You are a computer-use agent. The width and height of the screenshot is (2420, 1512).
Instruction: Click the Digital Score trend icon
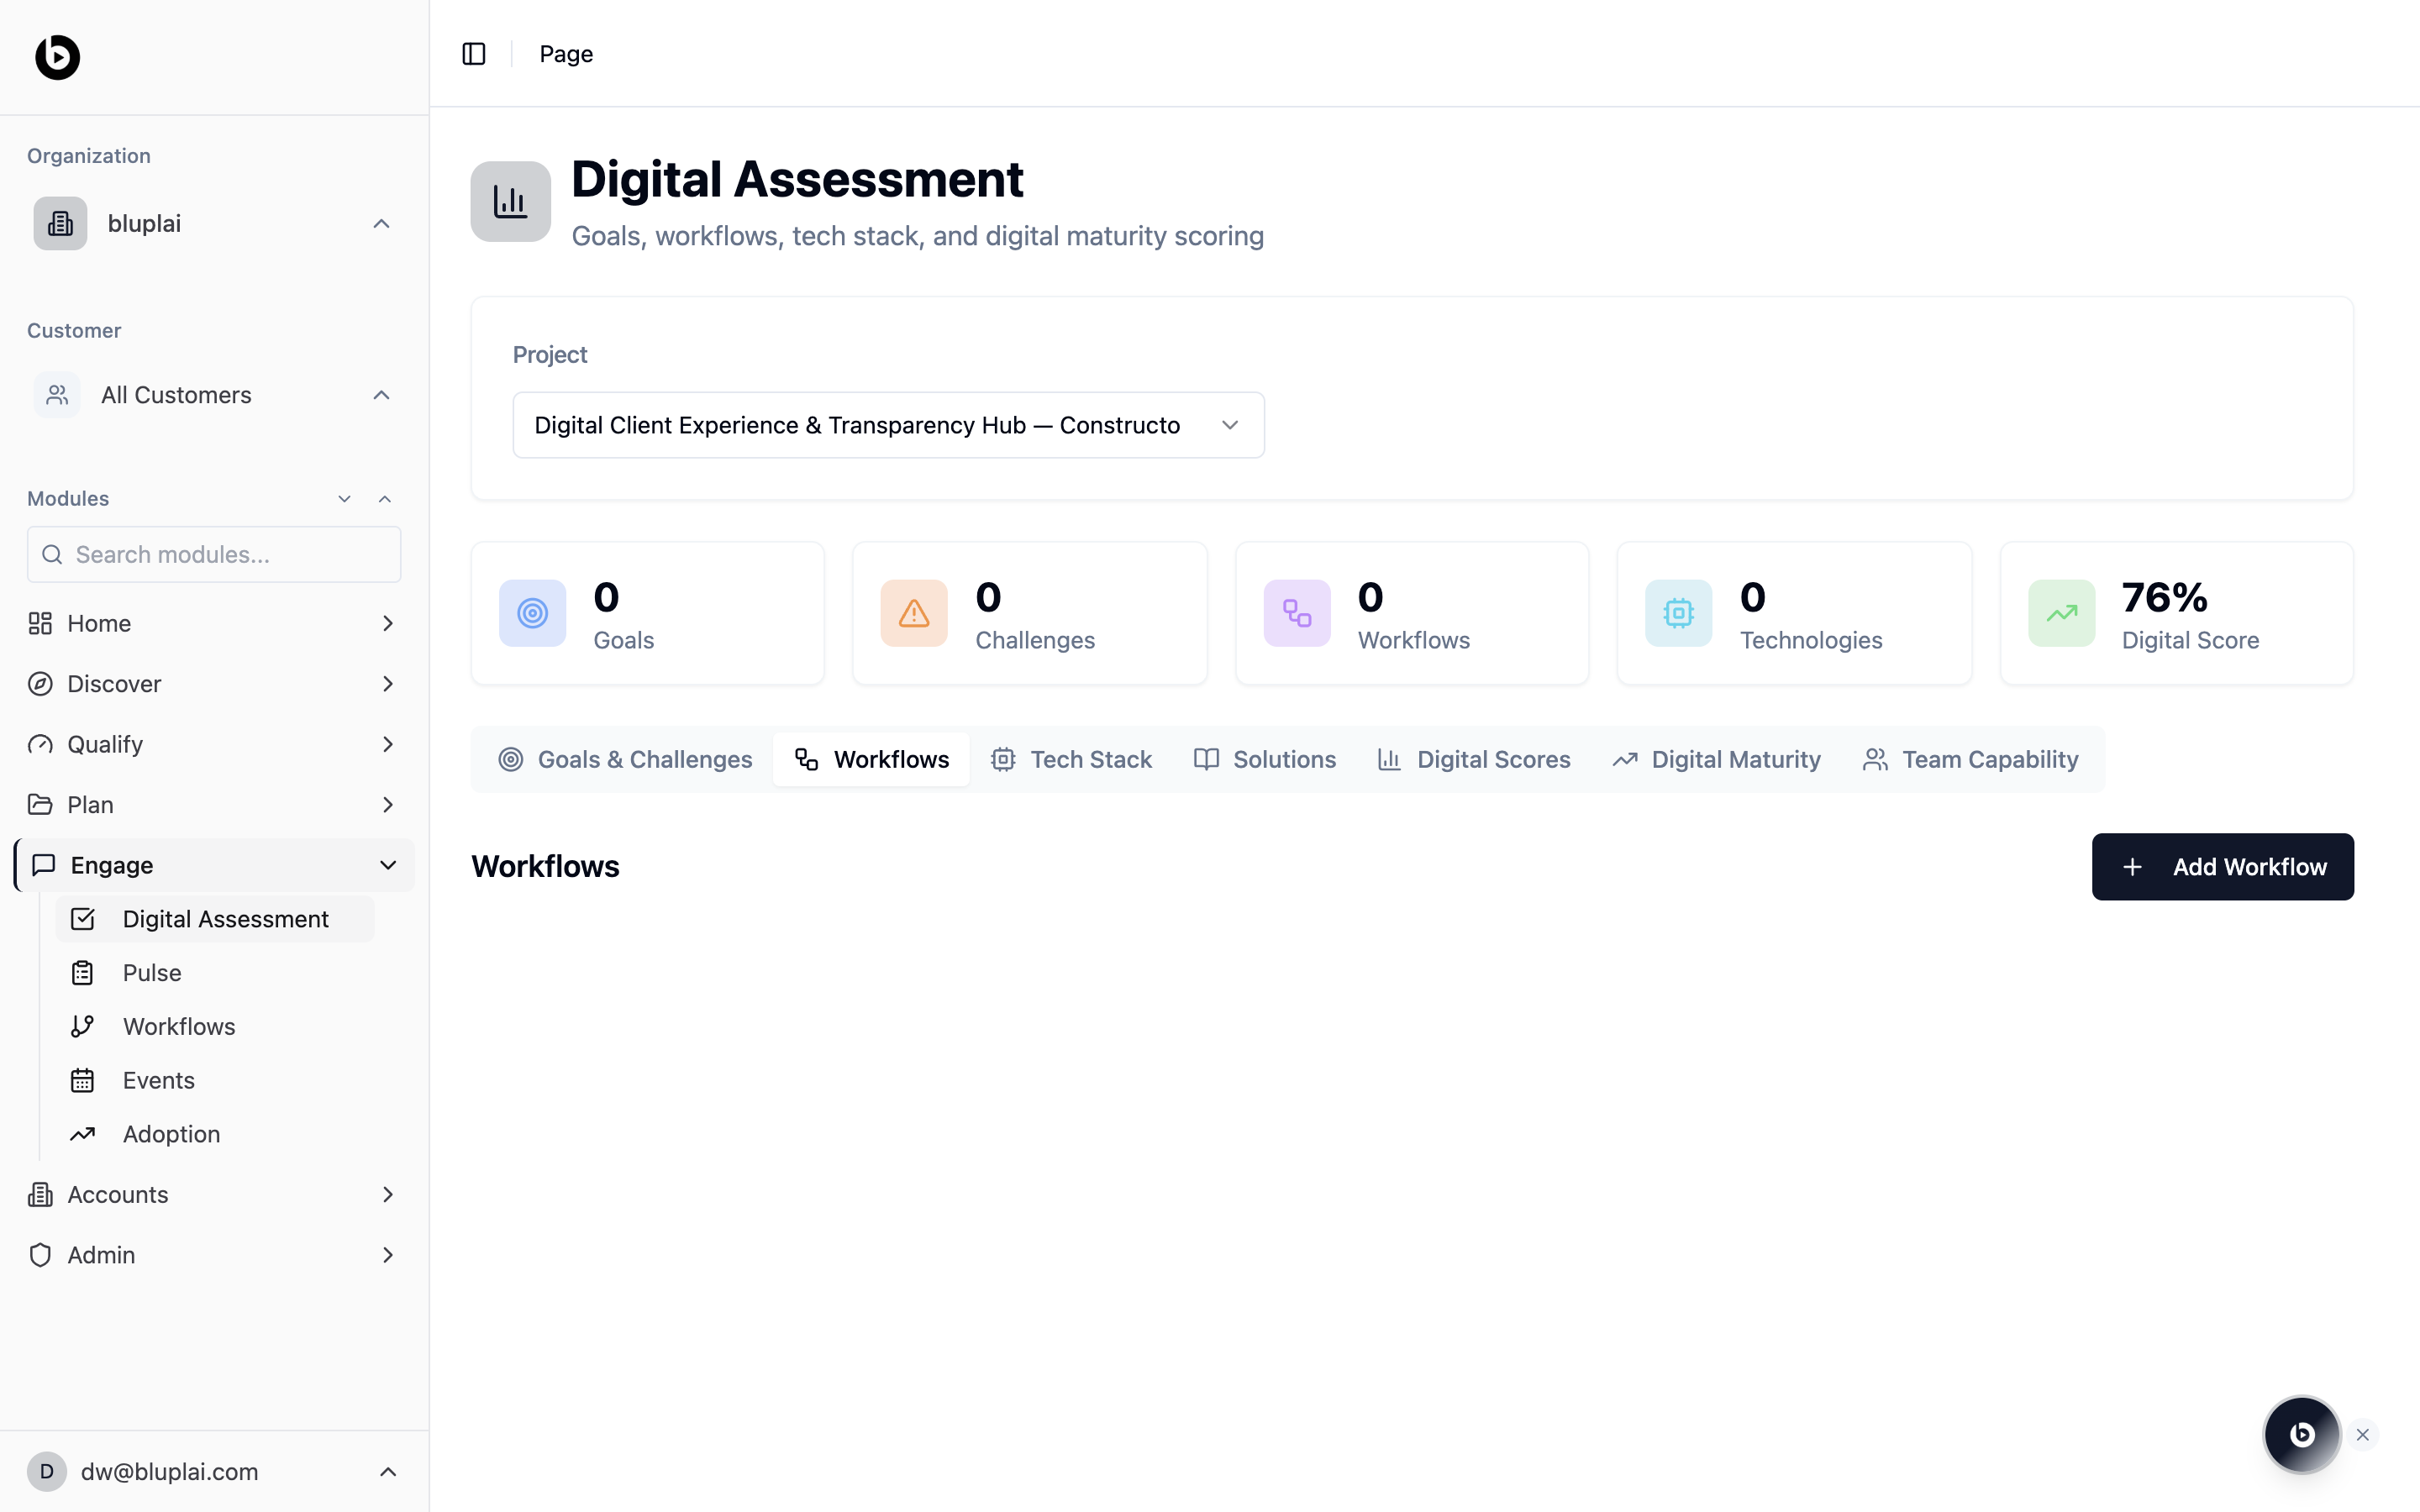2061,613
